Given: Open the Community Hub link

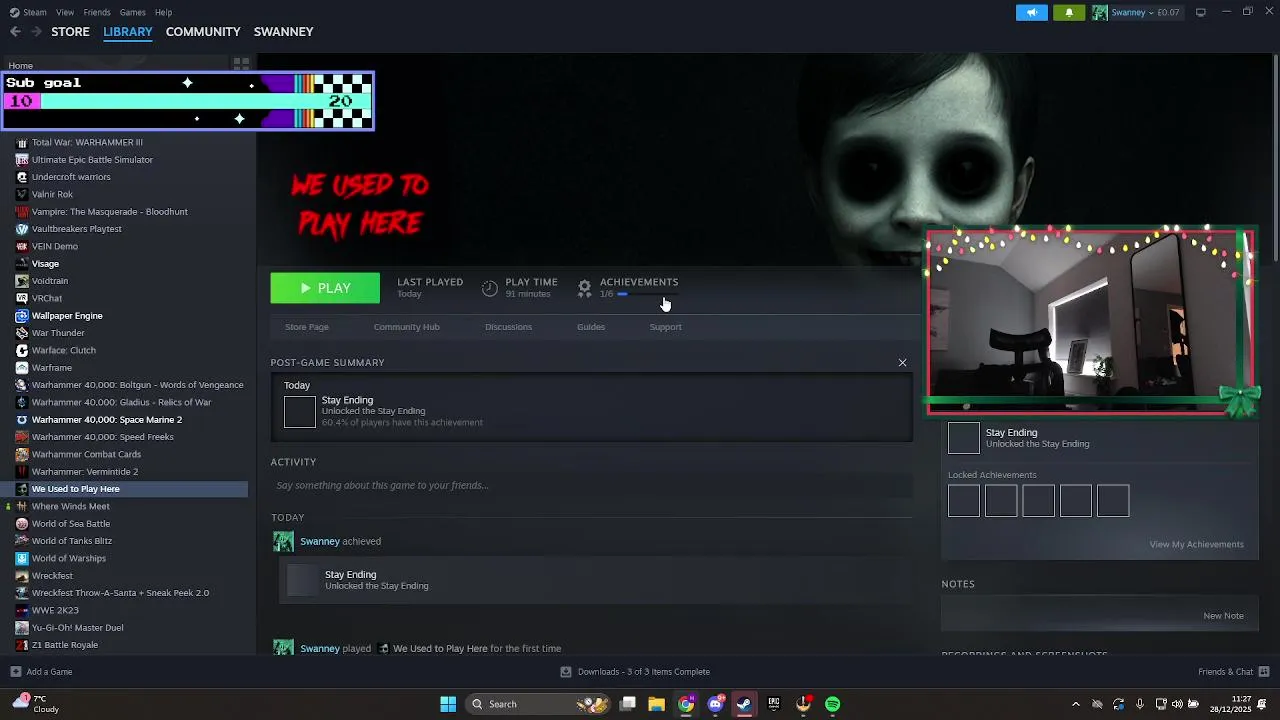Looking at the screenshot, I should click(x=406, y=327).
